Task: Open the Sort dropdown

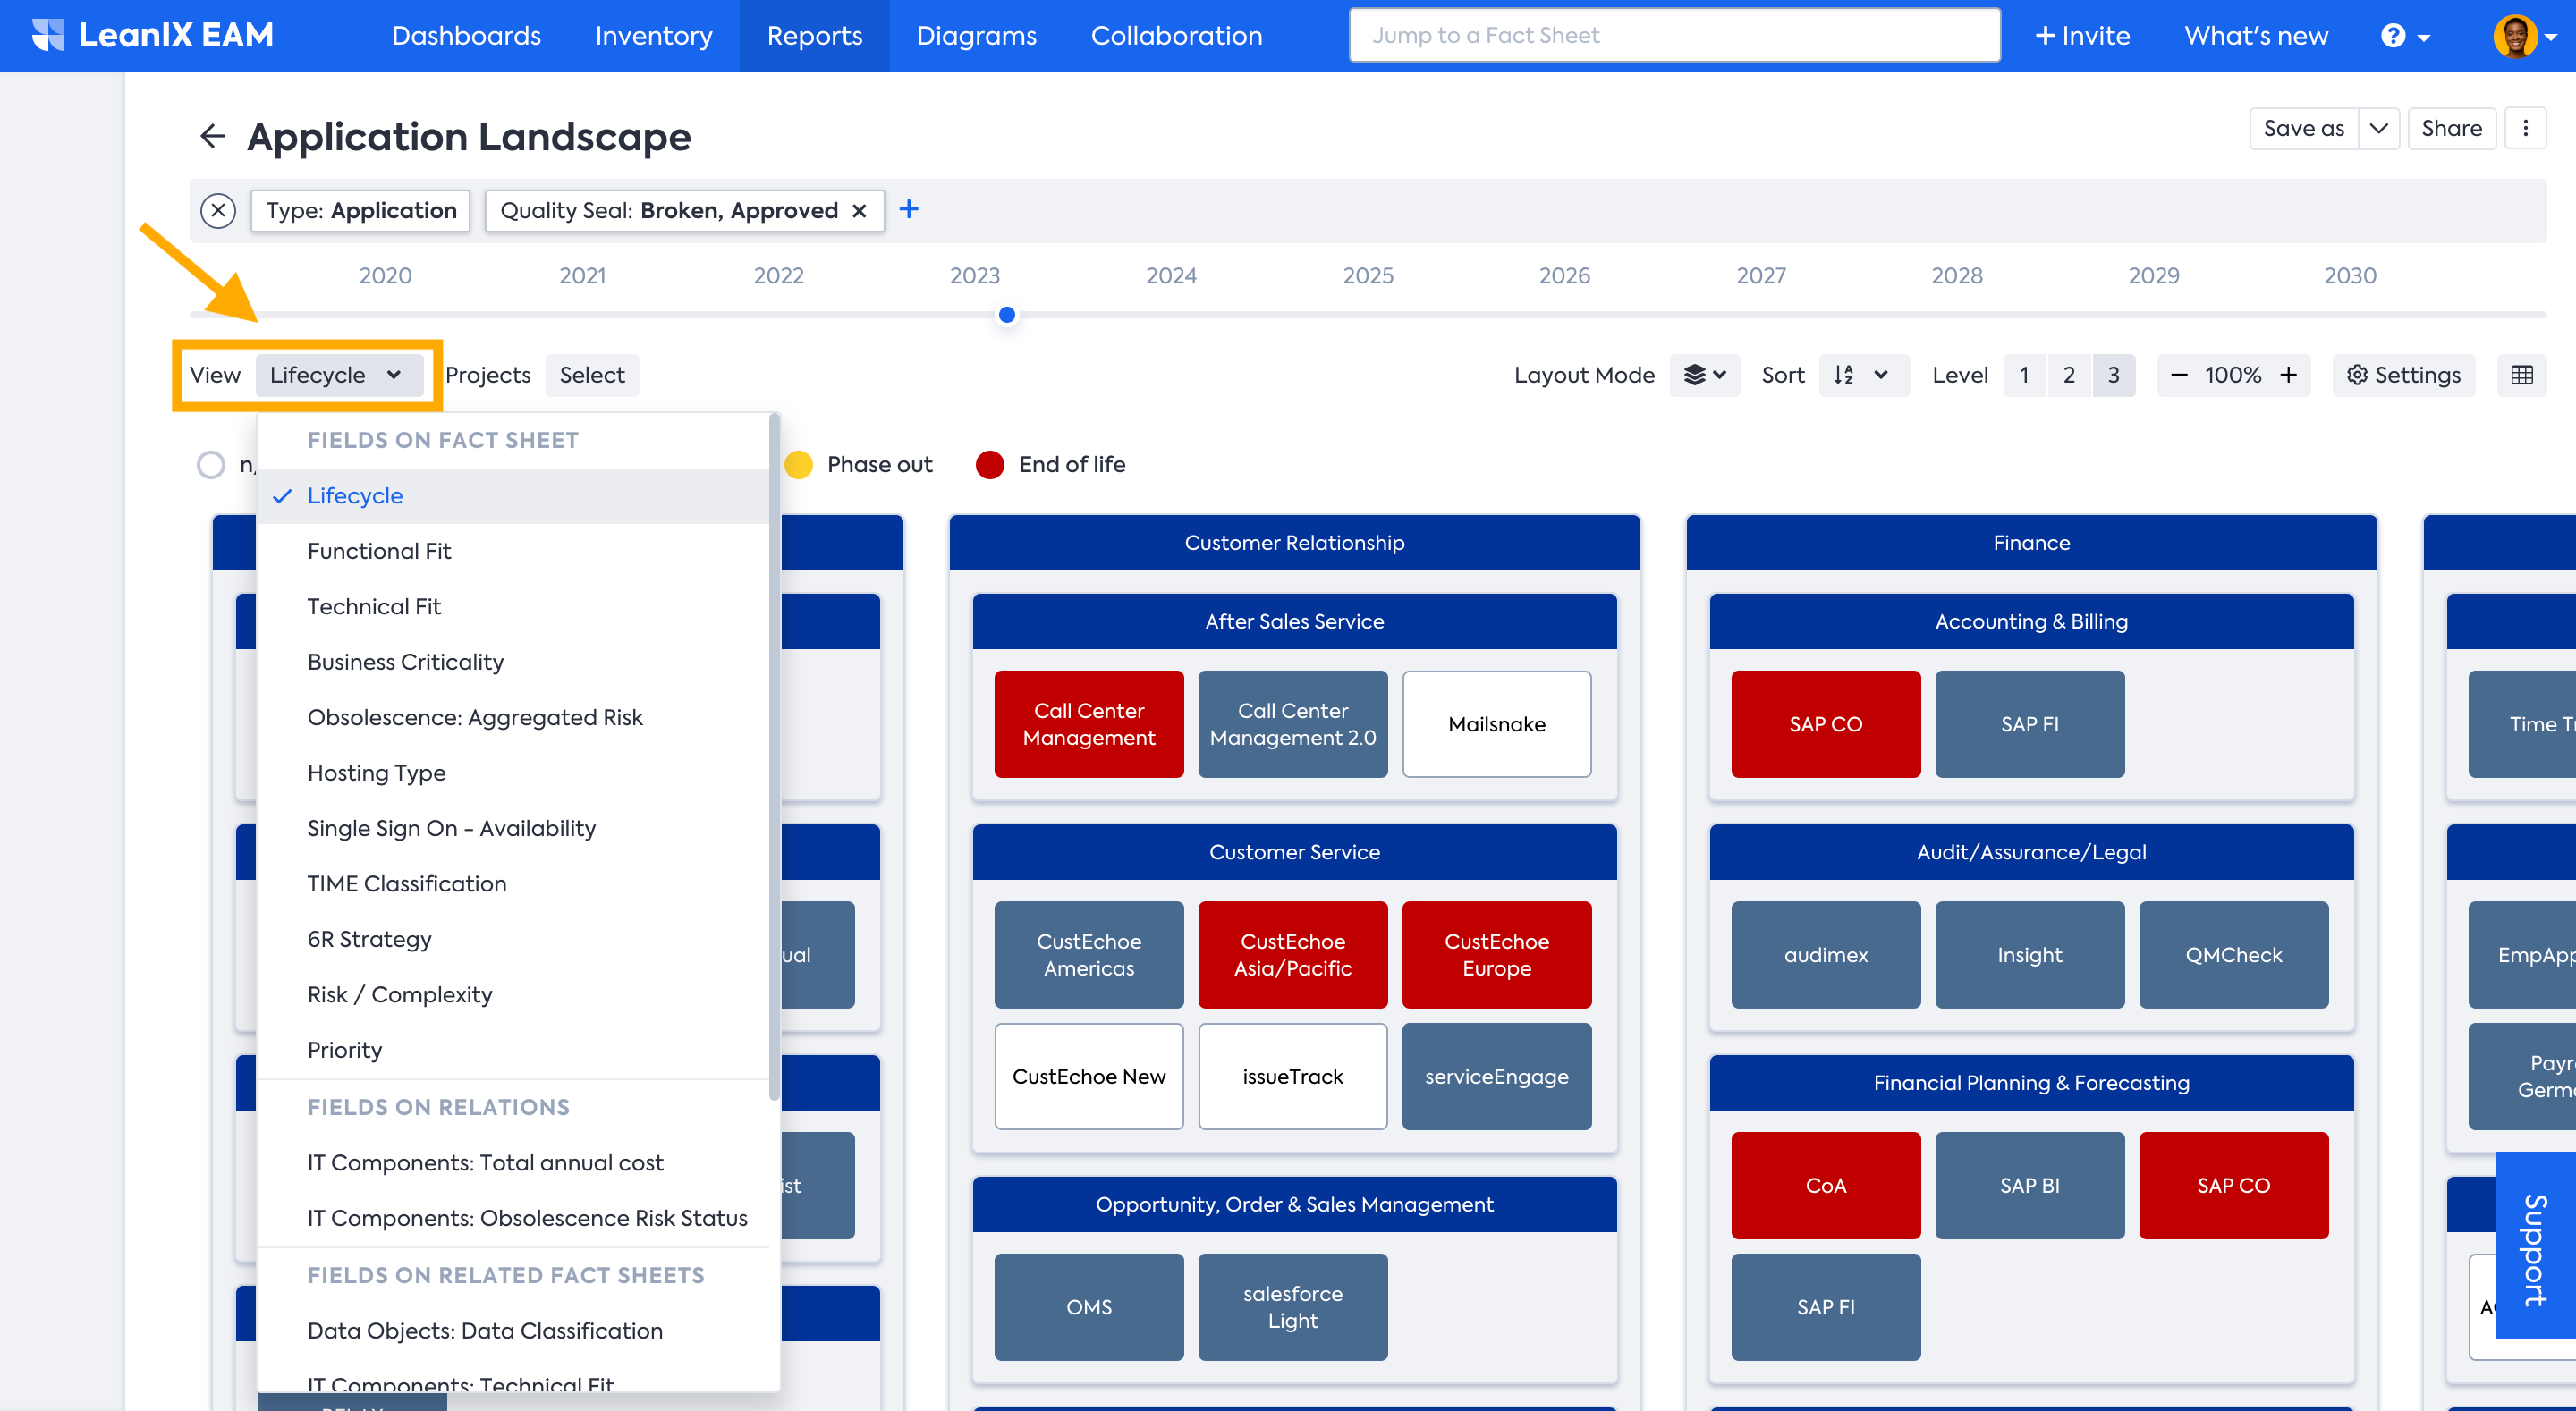Action: click(x=1861, y=375)
